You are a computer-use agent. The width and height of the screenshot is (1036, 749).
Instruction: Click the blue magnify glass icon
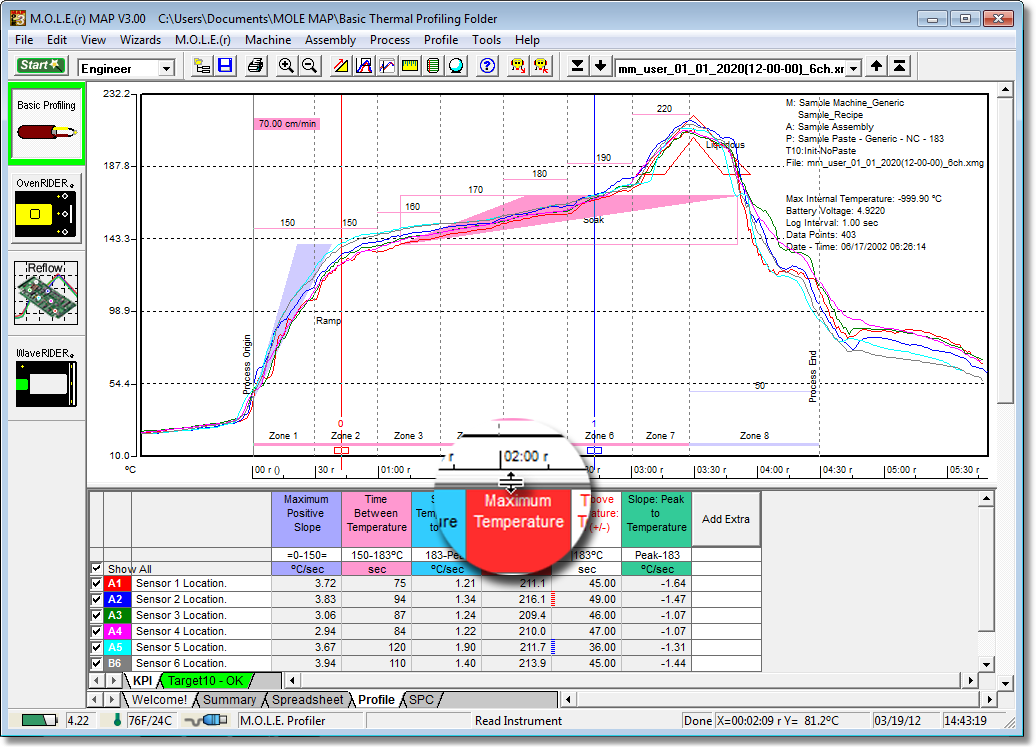click(456, 66)
